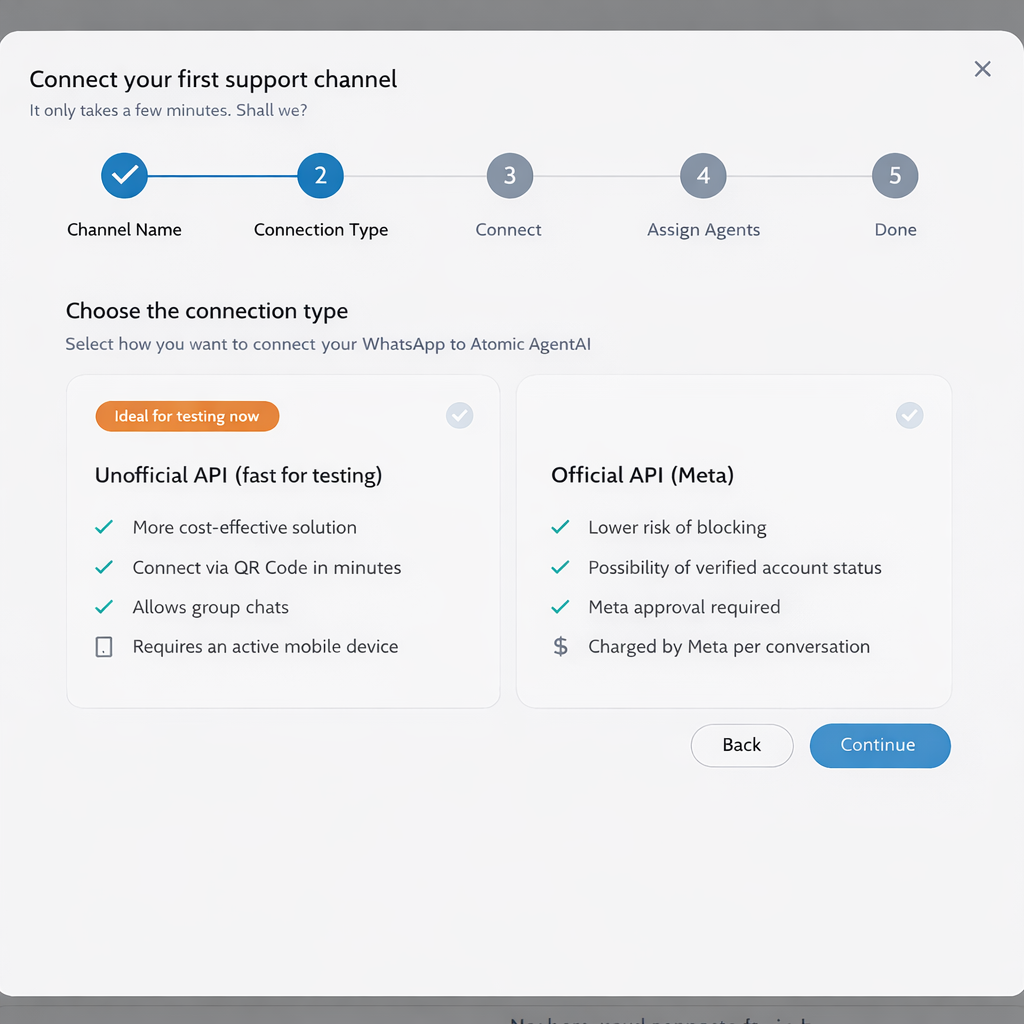Click the completed Channel Name step checkmark
Viewport: 1024px width, 1024px height.
coord(125,176)
